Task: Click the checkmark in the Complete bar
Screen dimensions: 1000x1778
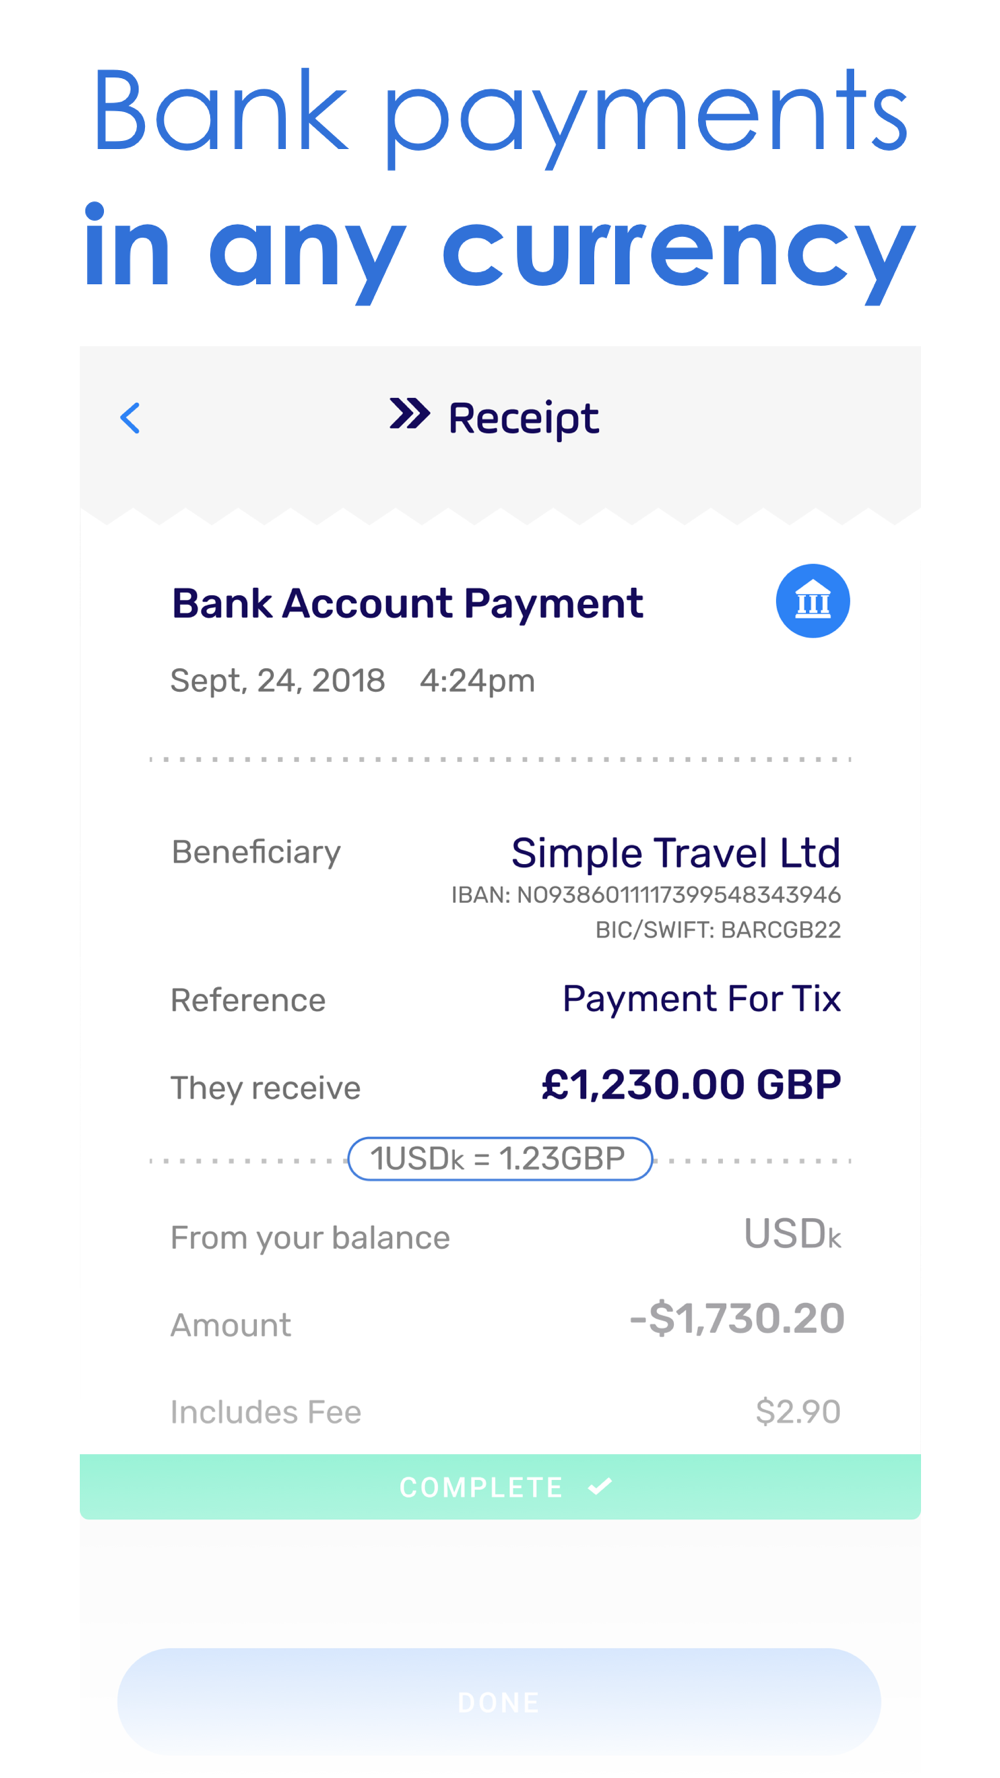Action: (600, 1487)
